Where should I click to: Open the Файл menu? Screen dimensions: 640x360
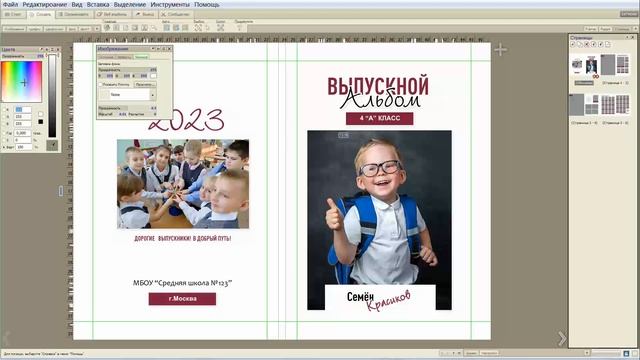(x=10, y=4)
